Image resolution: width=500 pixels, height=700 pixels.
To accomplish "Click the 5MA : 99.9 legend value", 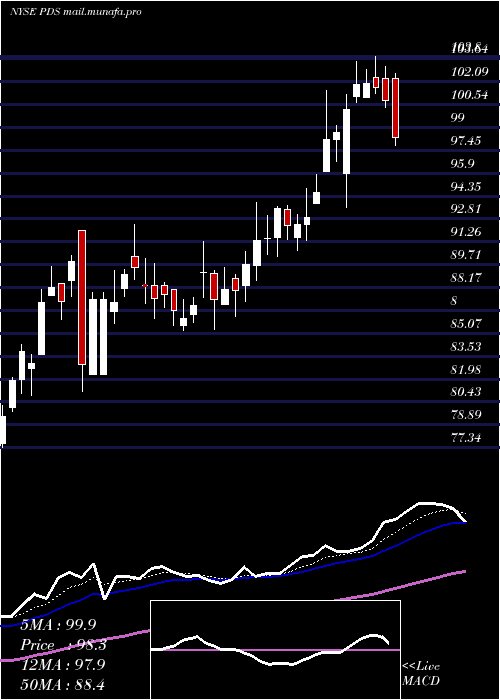I will 58,625.
